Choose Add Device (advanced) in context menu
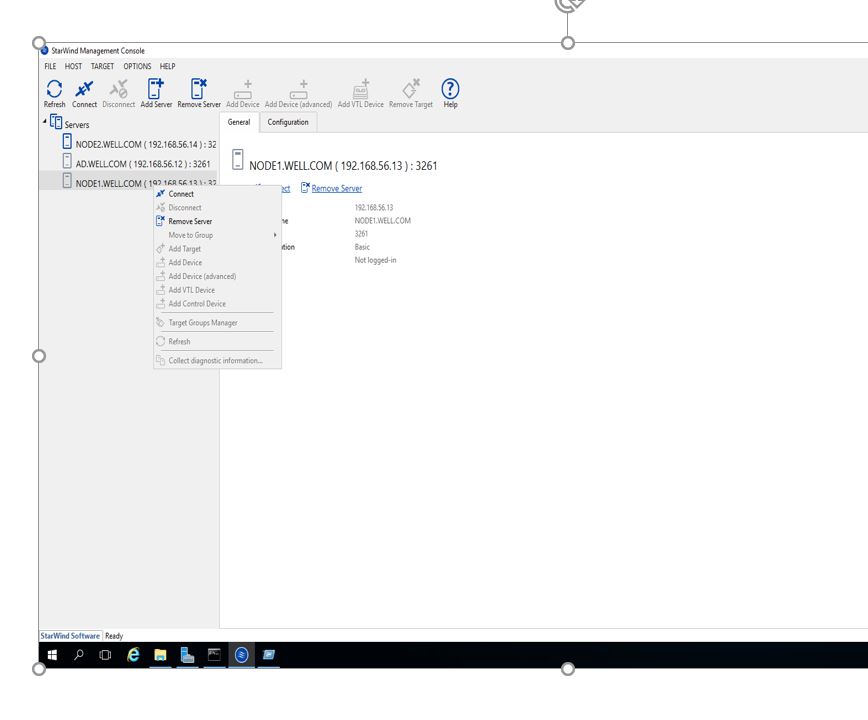The image size is (868, 720). tap(217, 276)
